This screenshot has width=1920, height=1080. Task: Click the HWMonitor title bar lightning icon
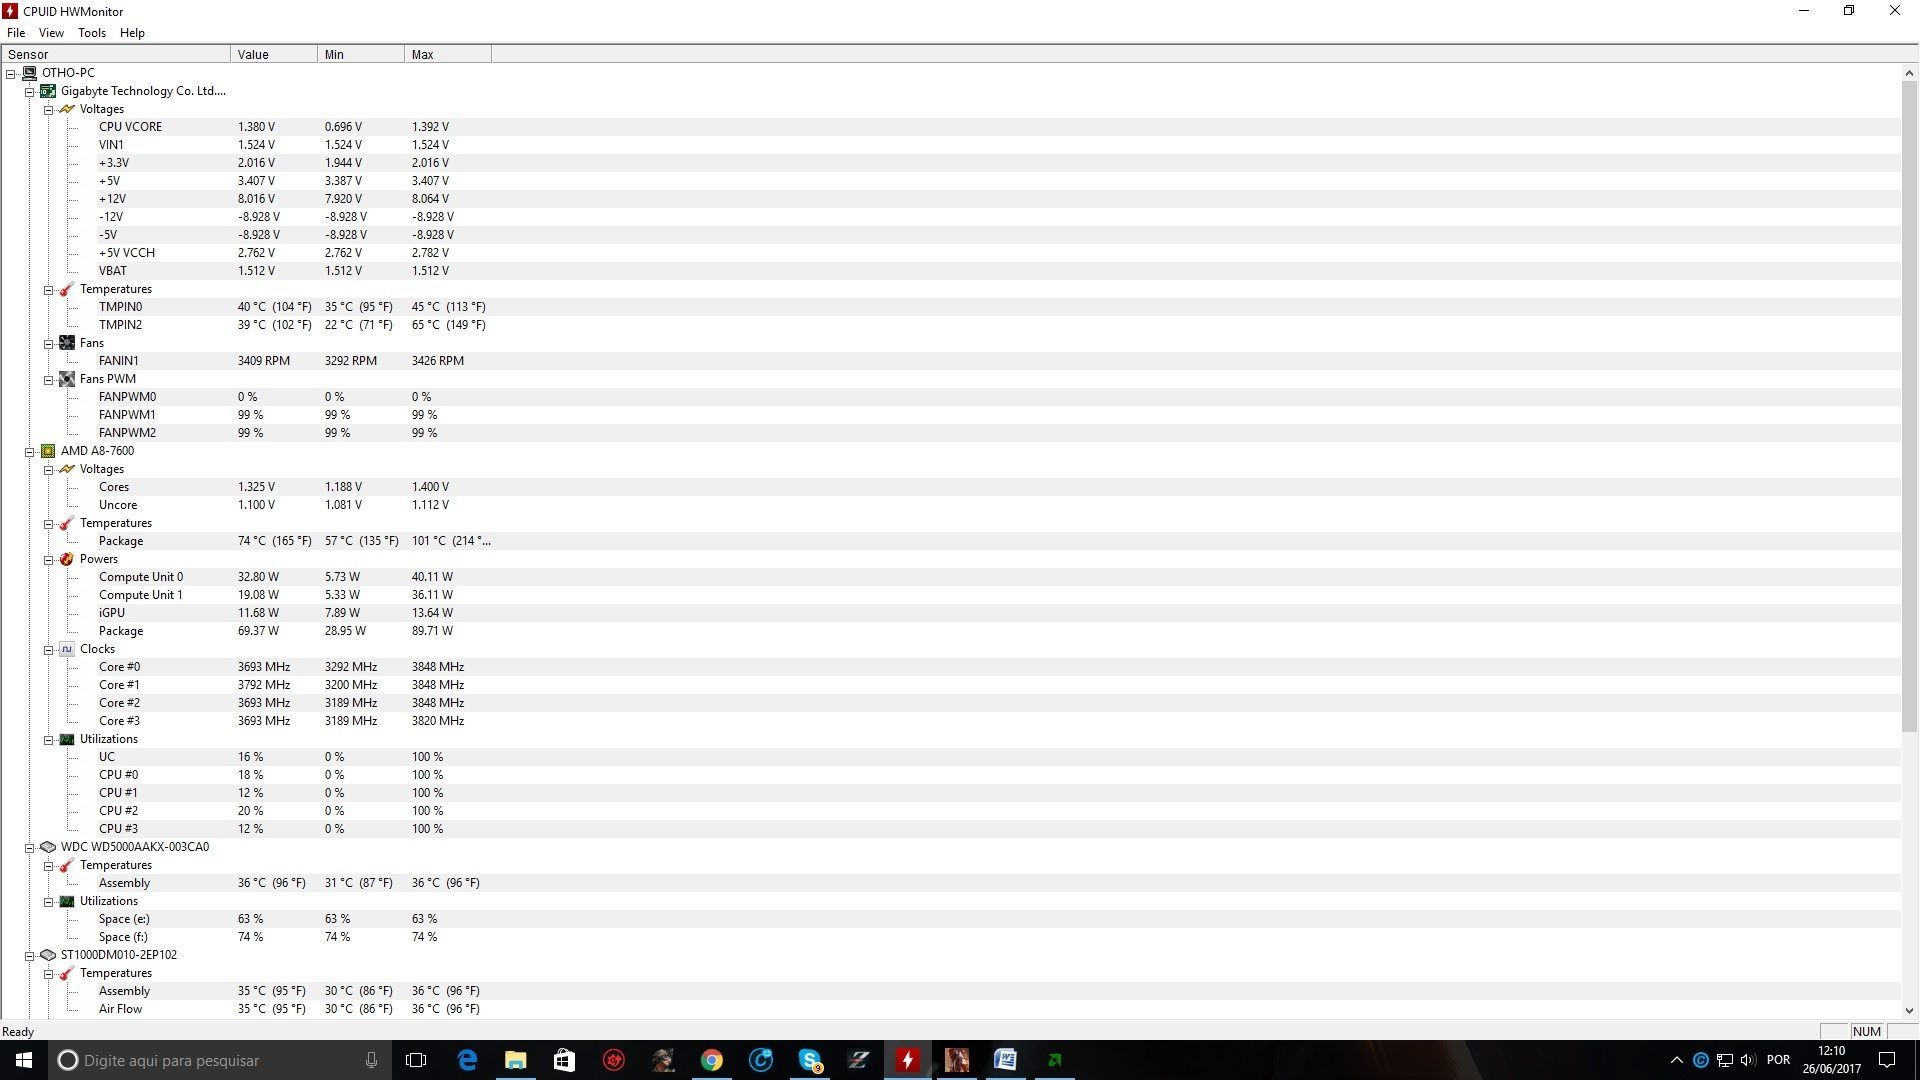pos(10,11)
